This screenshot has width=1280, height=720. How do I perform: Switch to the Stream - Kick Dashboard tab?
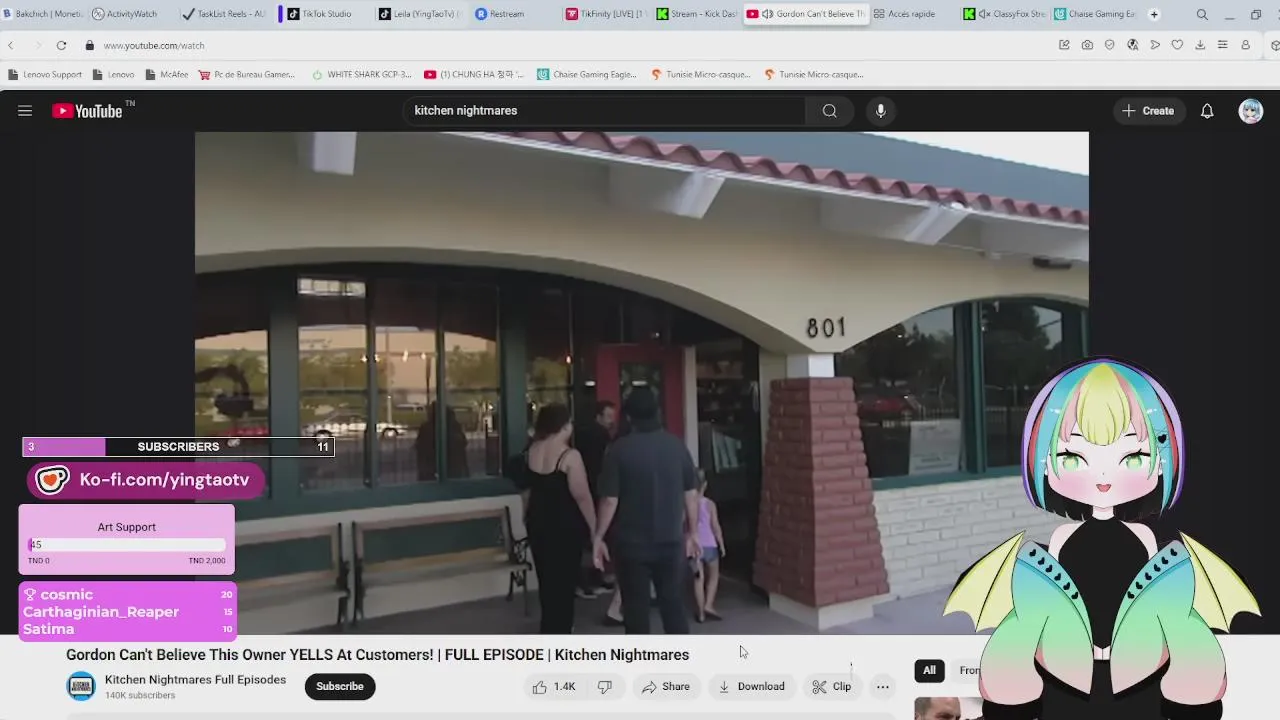pos(696,14)
